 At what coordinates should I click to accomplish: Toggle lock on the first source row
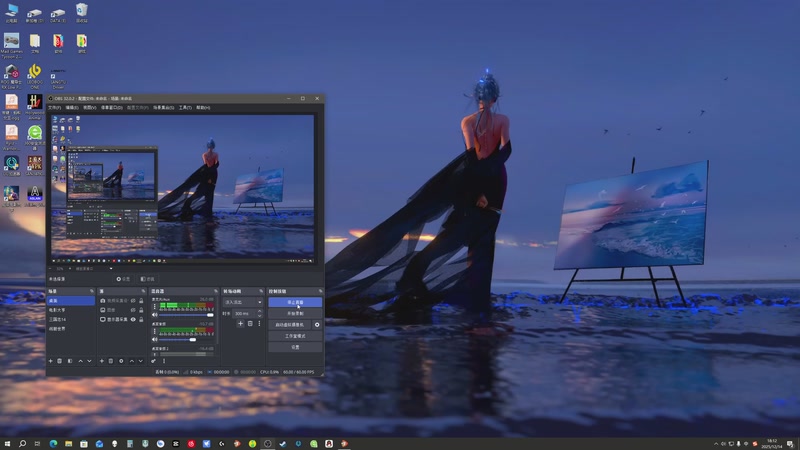pos(141,301)
